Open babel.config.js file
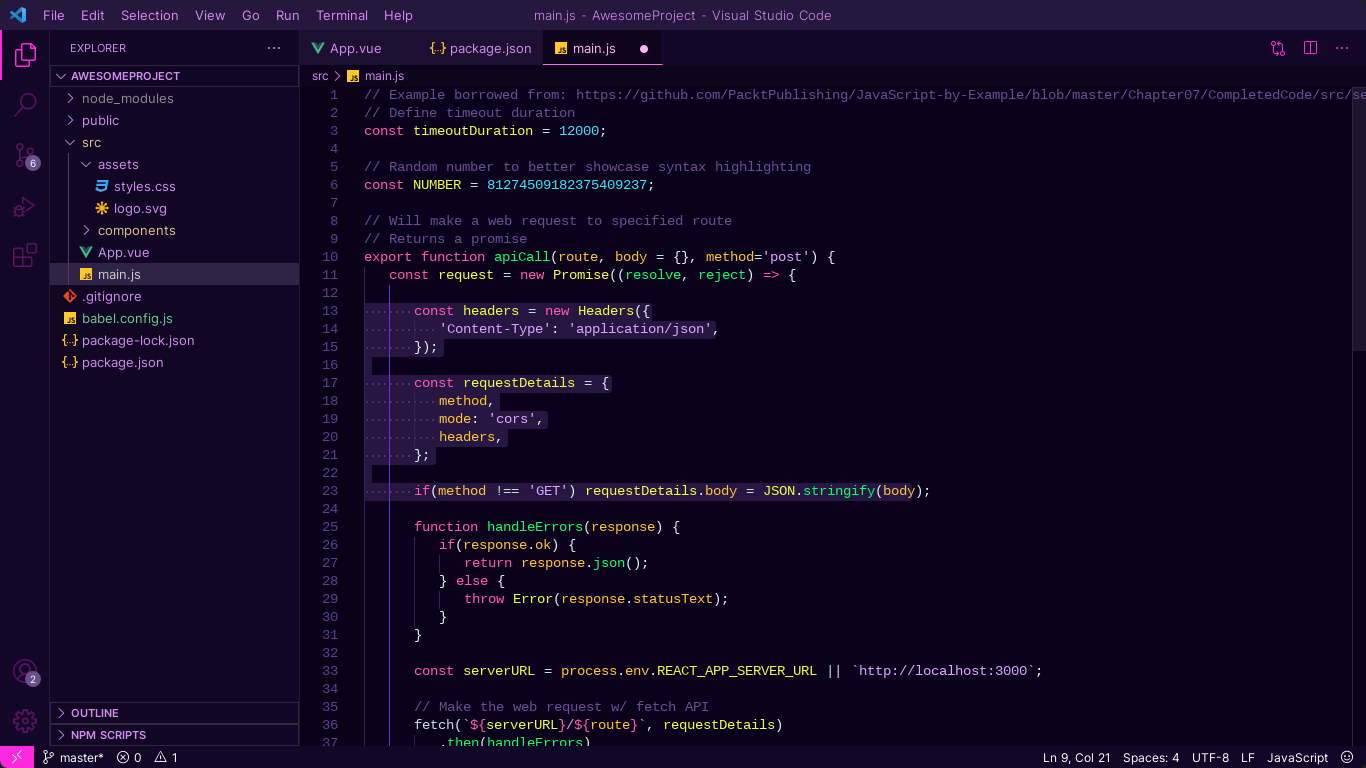The image size is (1366, 768). click(174, 318)
